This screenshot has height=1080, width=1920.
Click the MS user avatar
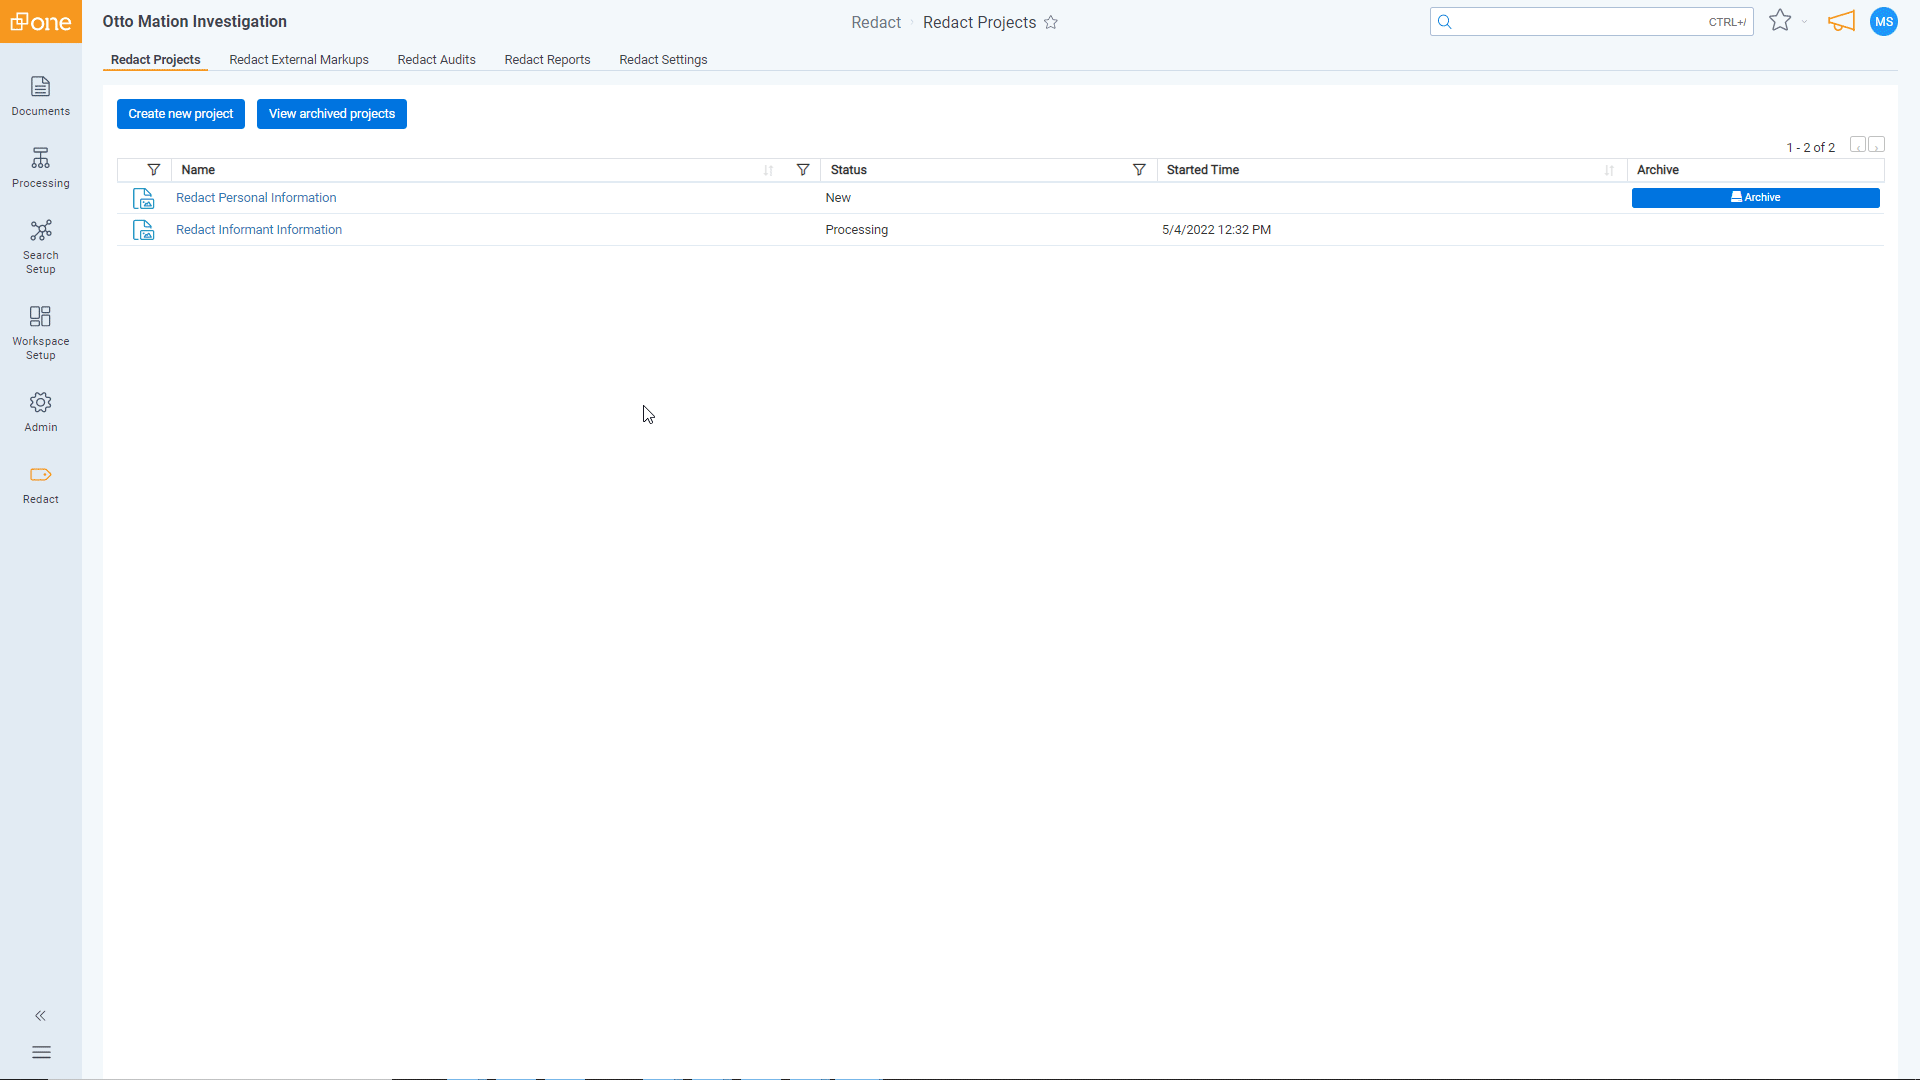point(1885,21)
